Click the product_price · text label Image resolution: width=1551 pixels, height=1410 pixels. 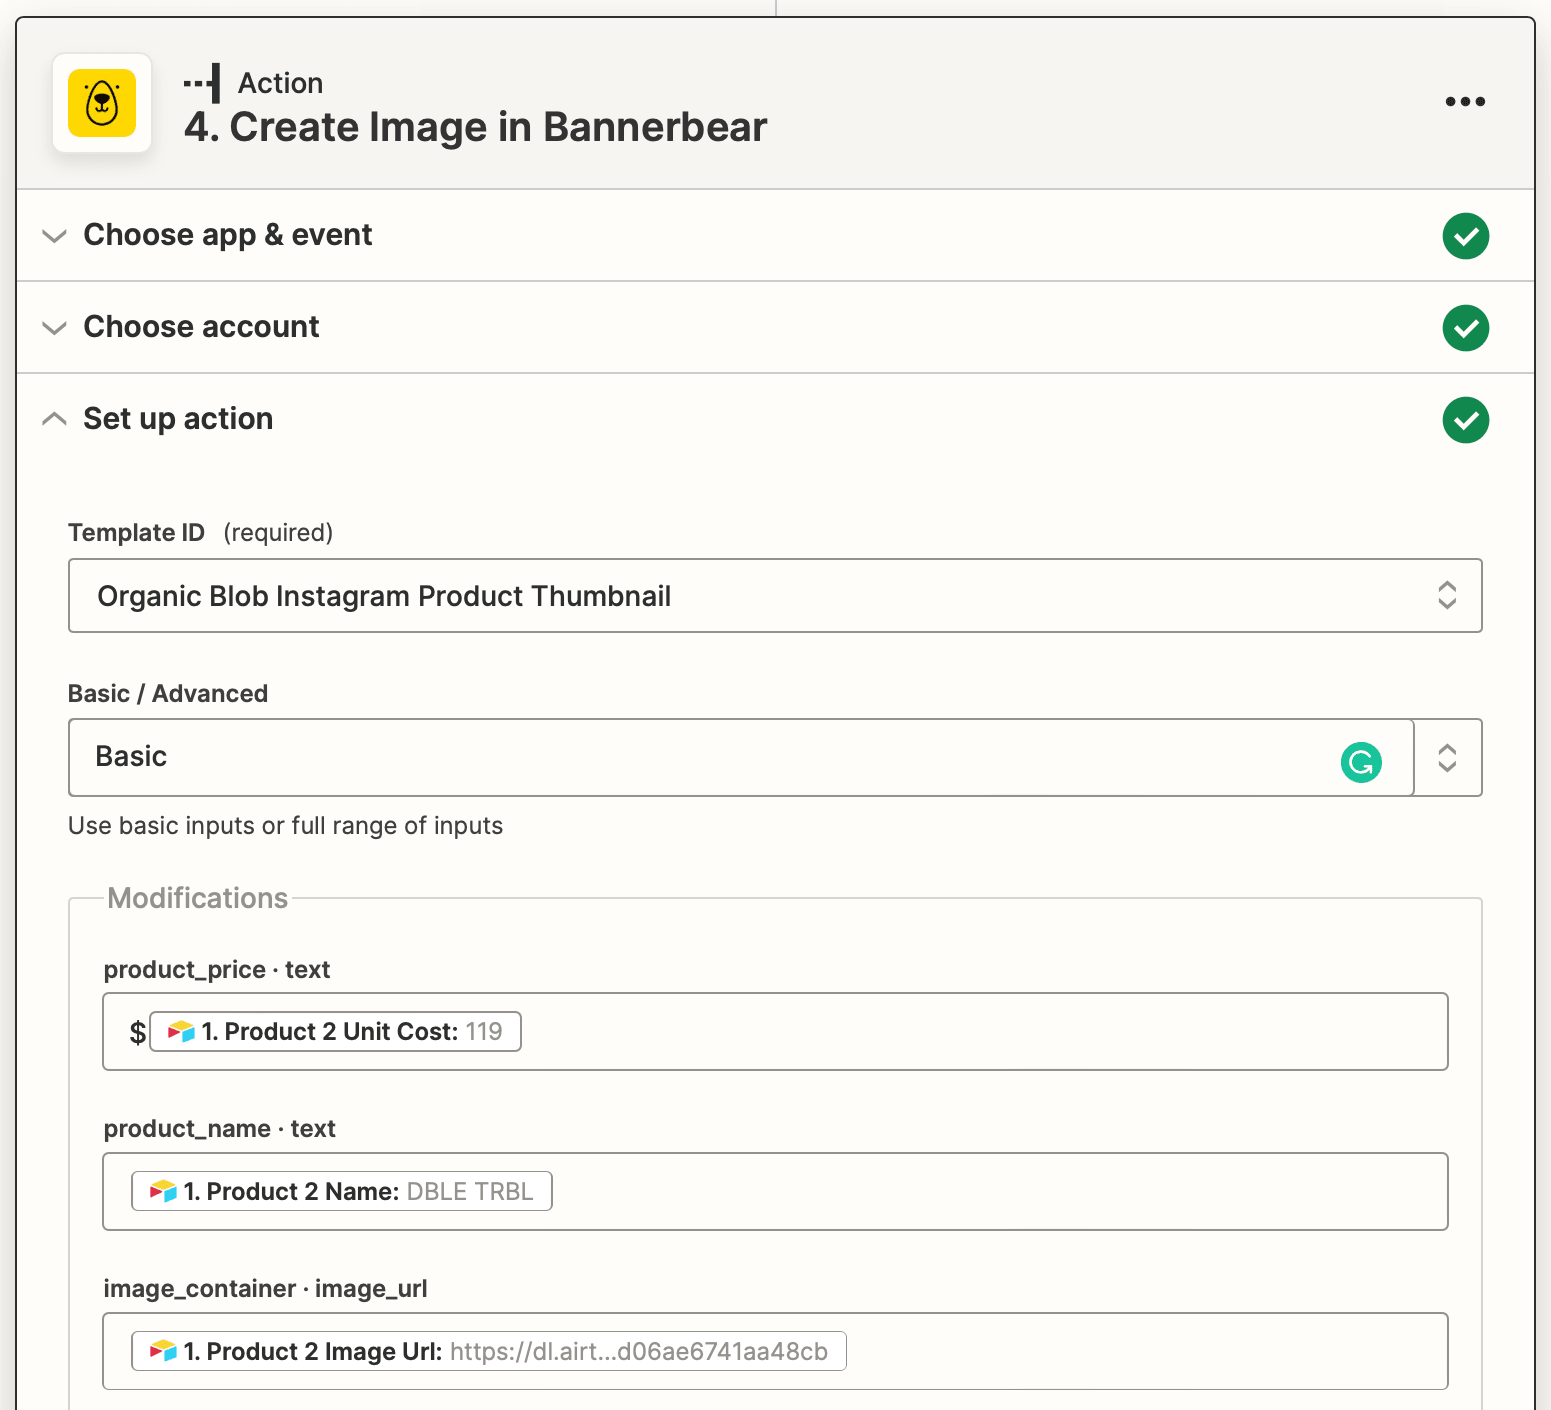tap(217, 970)
